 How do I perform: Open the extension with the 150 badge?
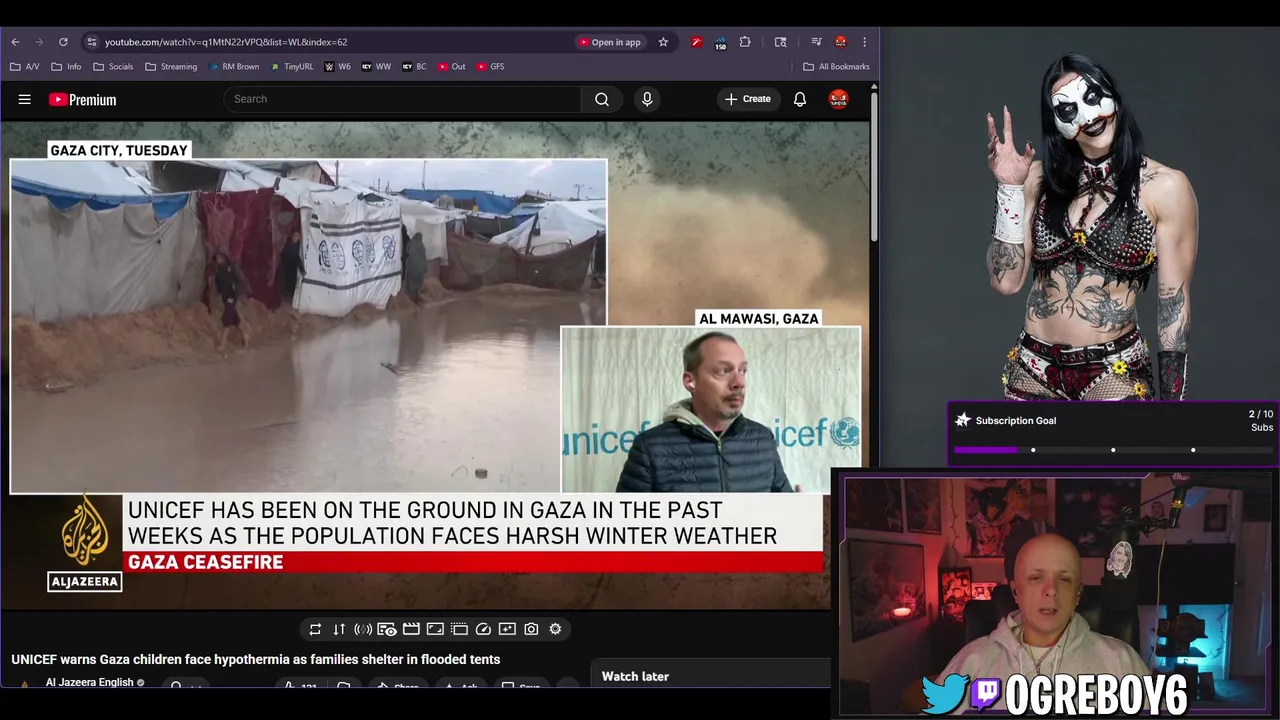click(720, 43)
